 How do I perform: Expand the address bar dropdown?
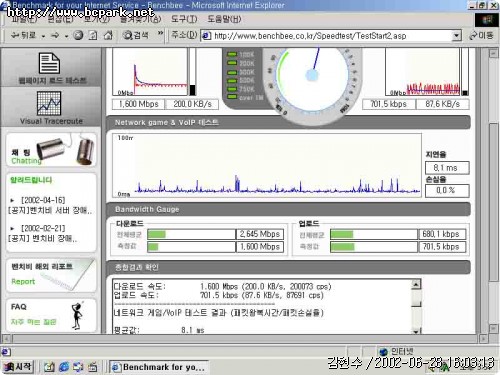pyautogui.click(x=456, y=36)
